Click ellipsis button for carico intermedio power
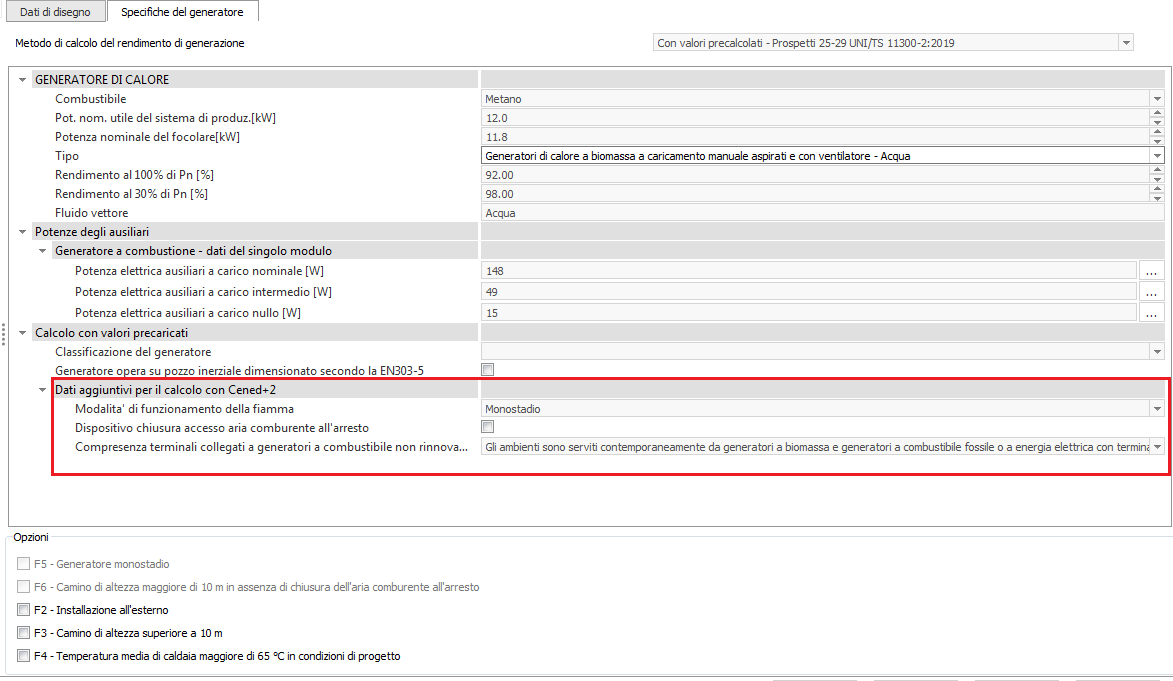 point(1151,292)
